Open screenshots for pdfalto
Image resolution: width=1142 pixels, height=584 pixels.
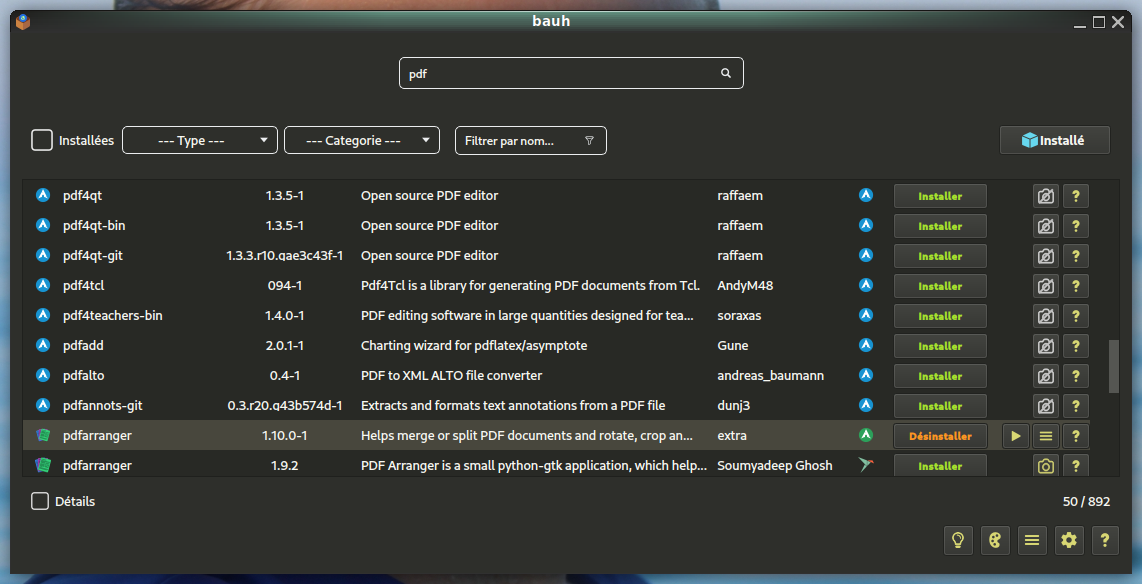[x=1046, y=375]
